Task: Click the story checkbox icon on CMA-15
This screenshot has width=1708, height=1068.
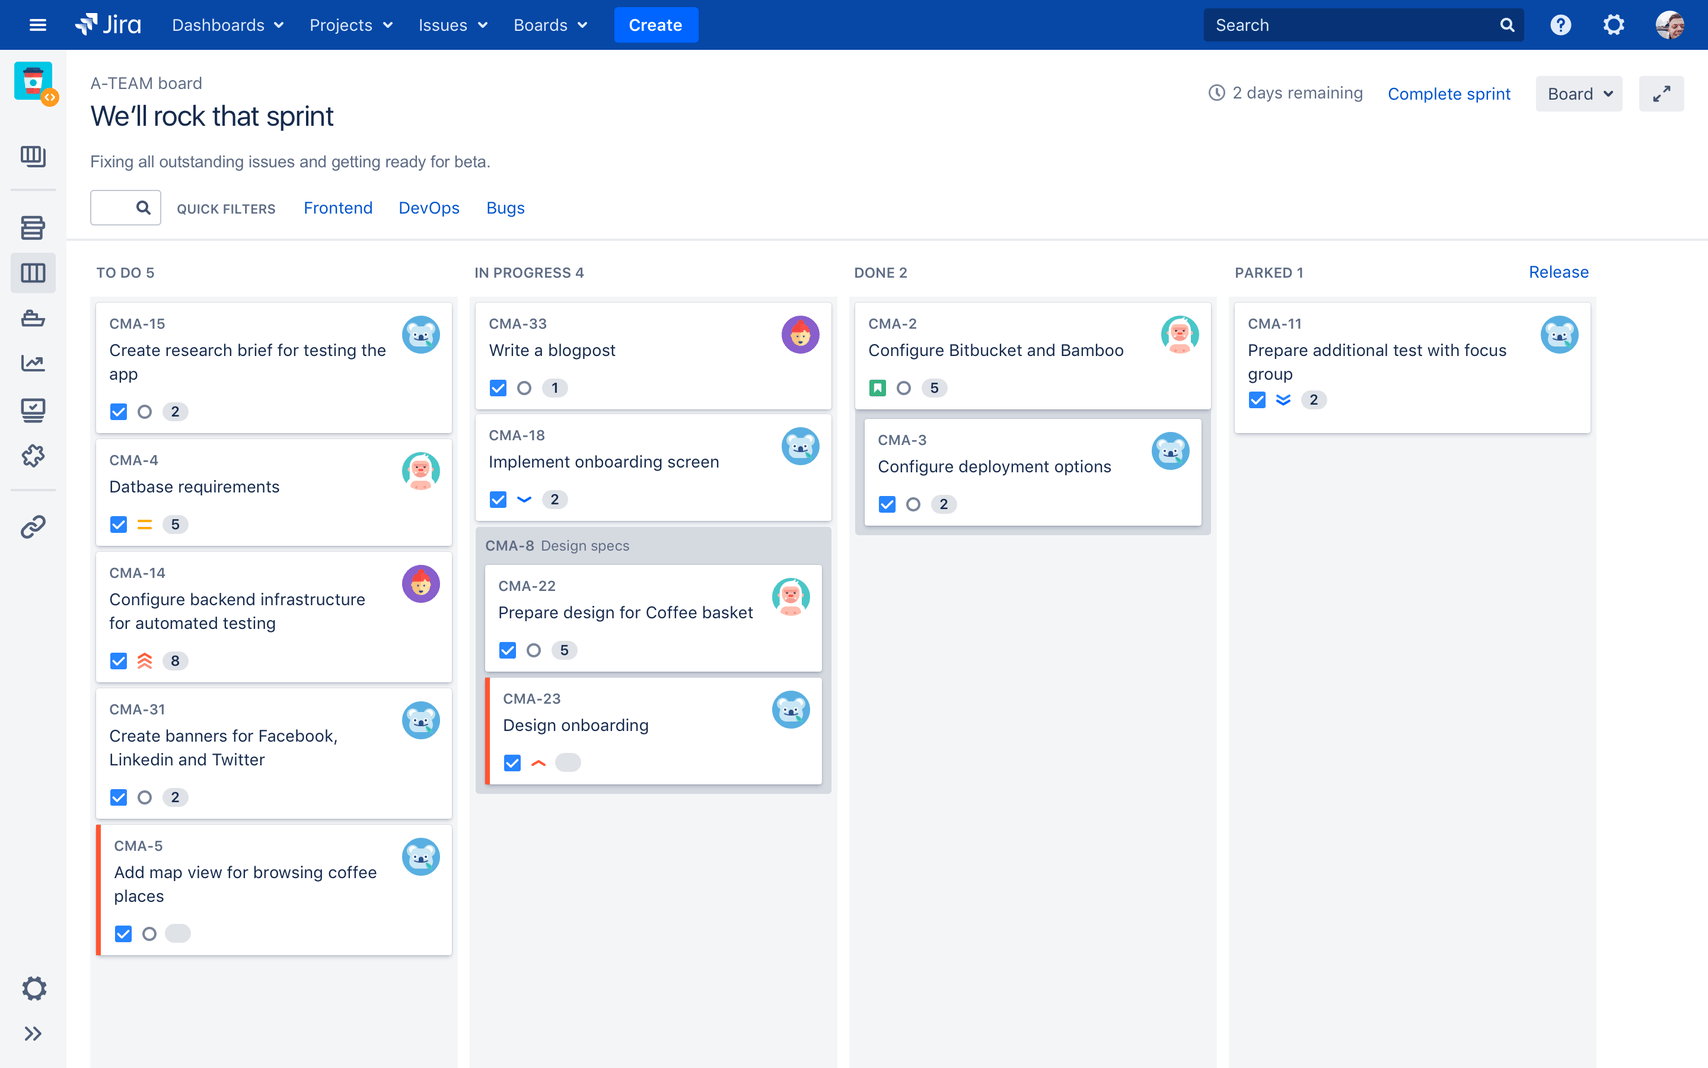Action: [118, 411]
